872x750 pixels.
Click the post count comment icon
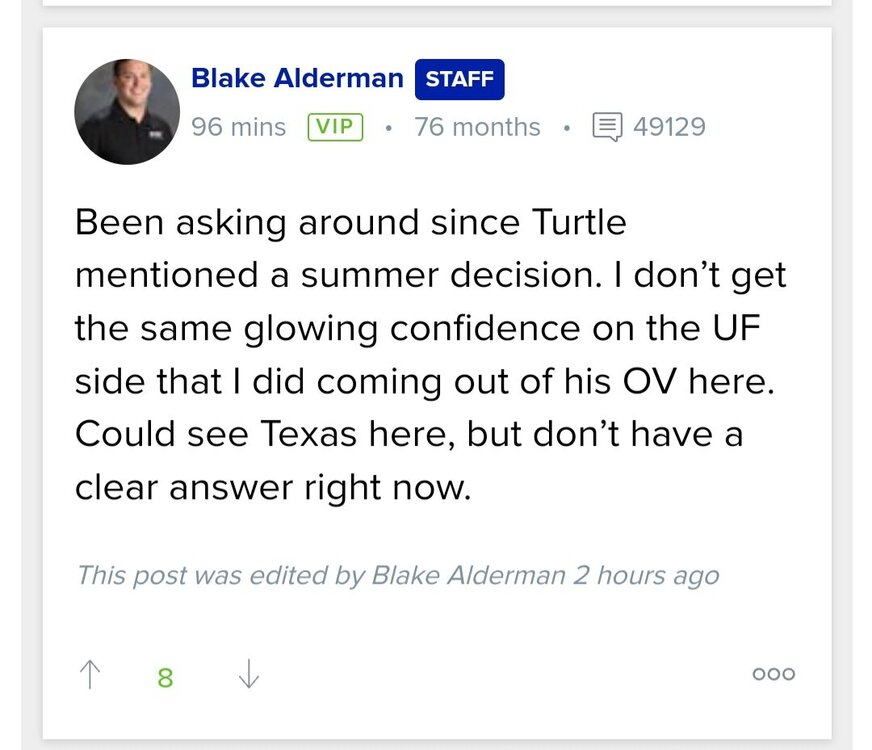point(606,127)
